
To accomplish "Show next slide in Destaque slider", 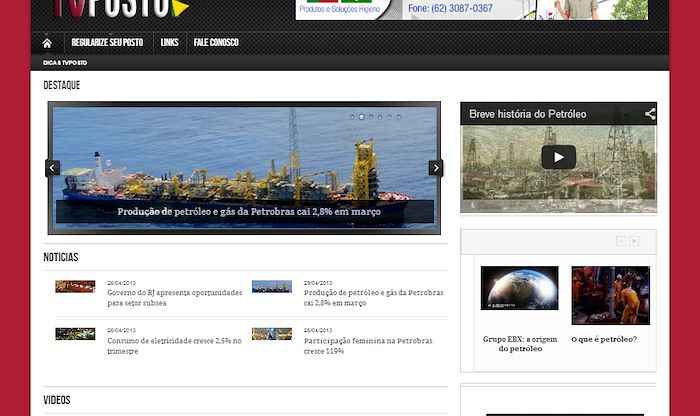I will click(436, 168).
